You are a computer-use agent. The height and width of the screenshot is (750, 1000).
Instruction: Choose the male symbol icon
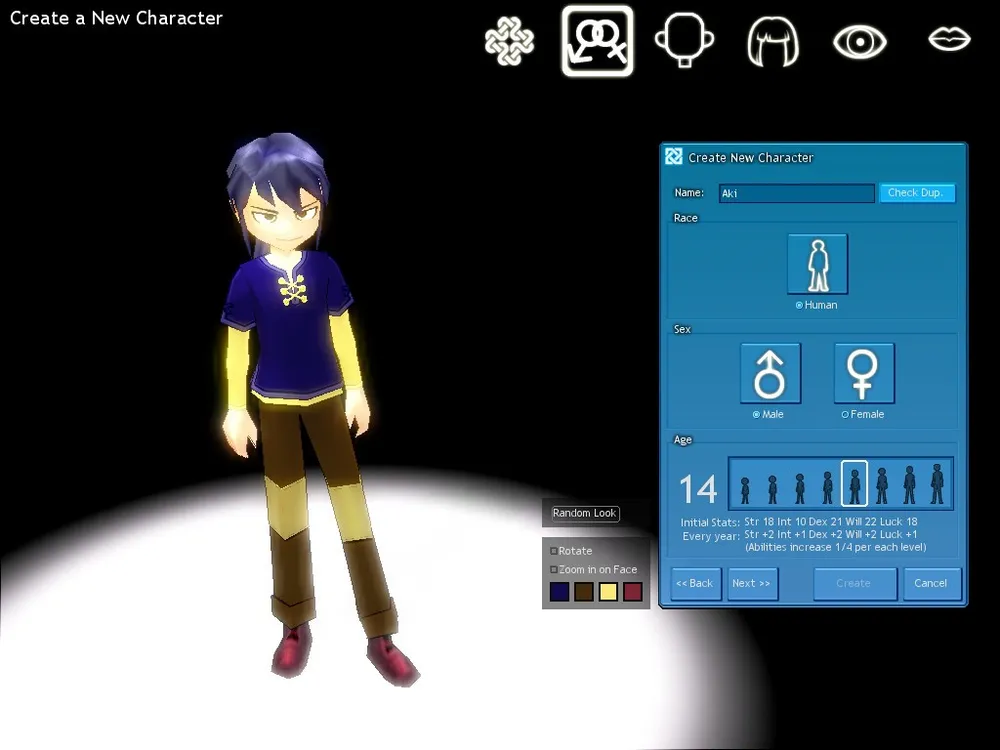click(770, 373)
